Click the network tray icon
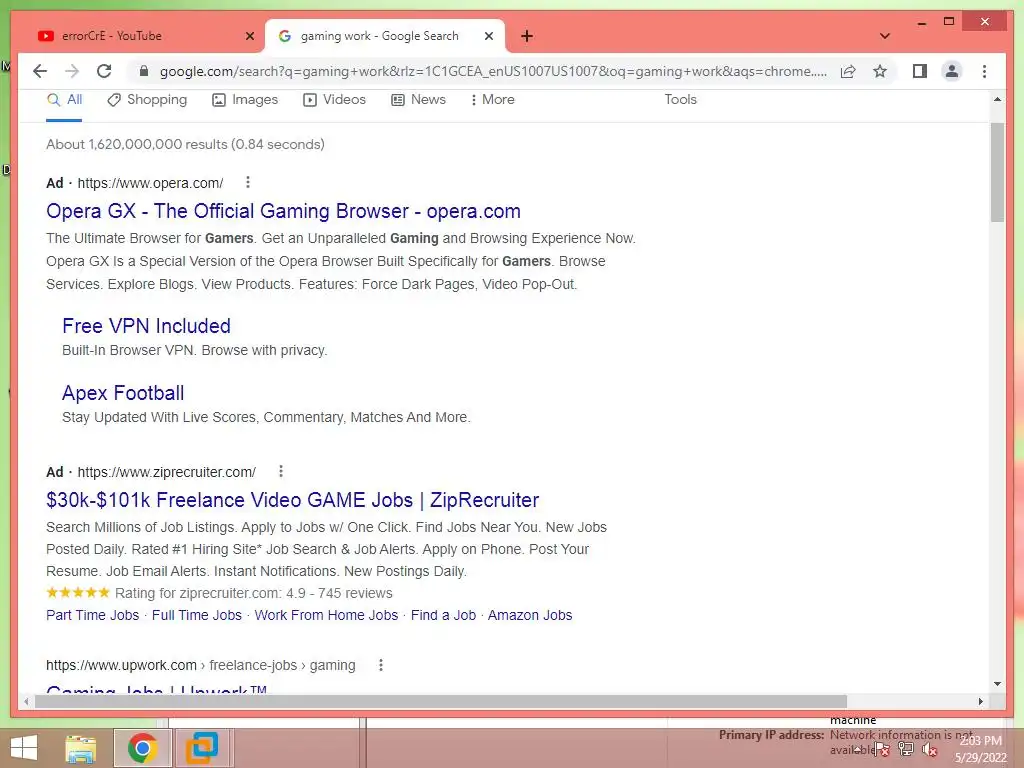Viewport: 1024px width, 768px height. tap(906, 750)
